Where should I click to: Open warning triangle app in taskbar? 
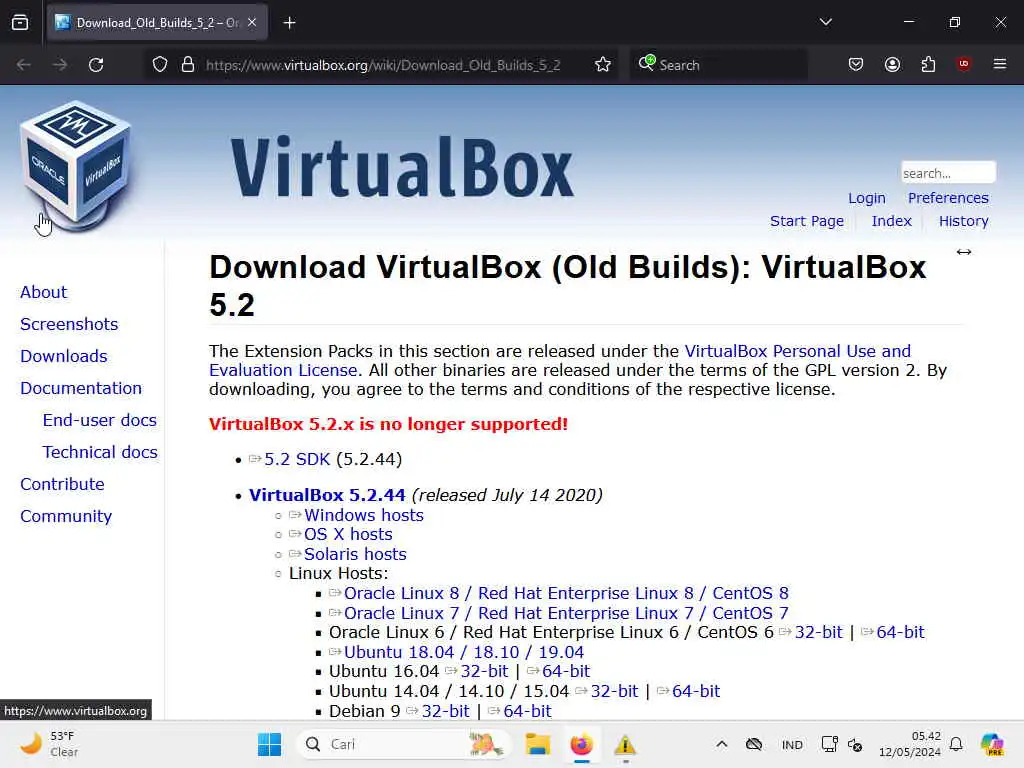click(x=625, y=744)
